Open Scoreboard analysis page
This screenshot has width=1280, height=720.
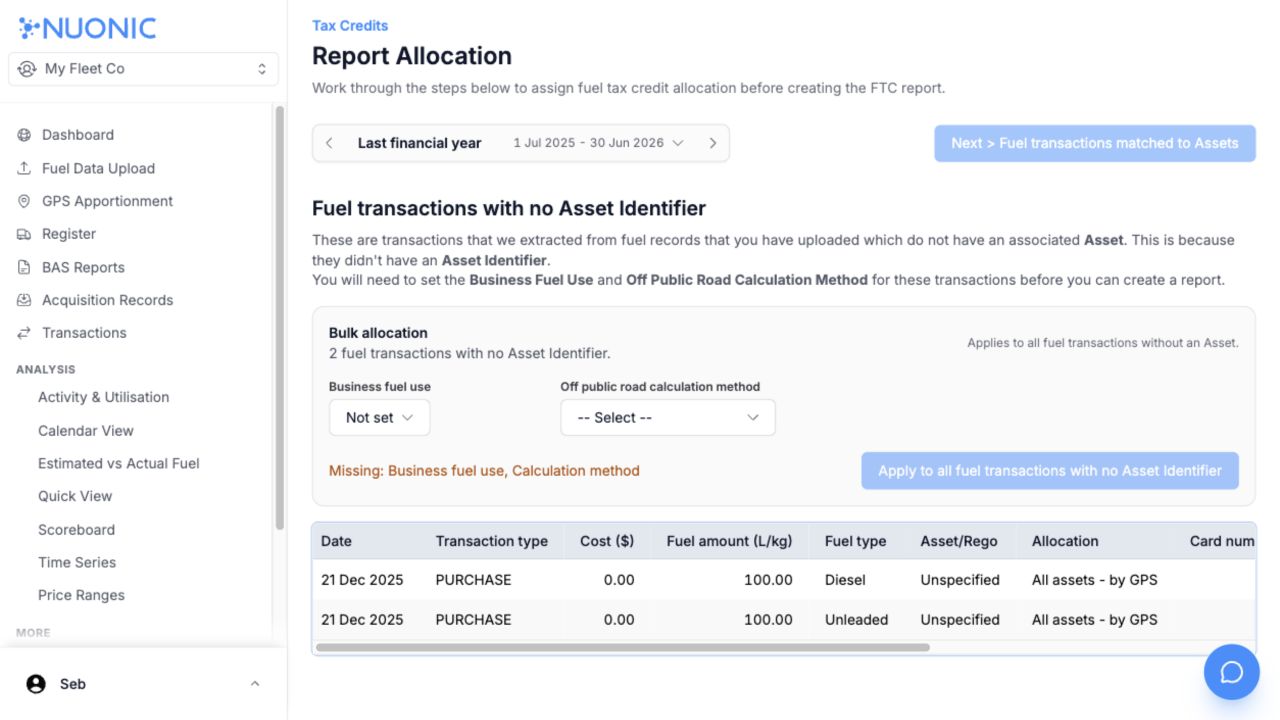[76, 529]
